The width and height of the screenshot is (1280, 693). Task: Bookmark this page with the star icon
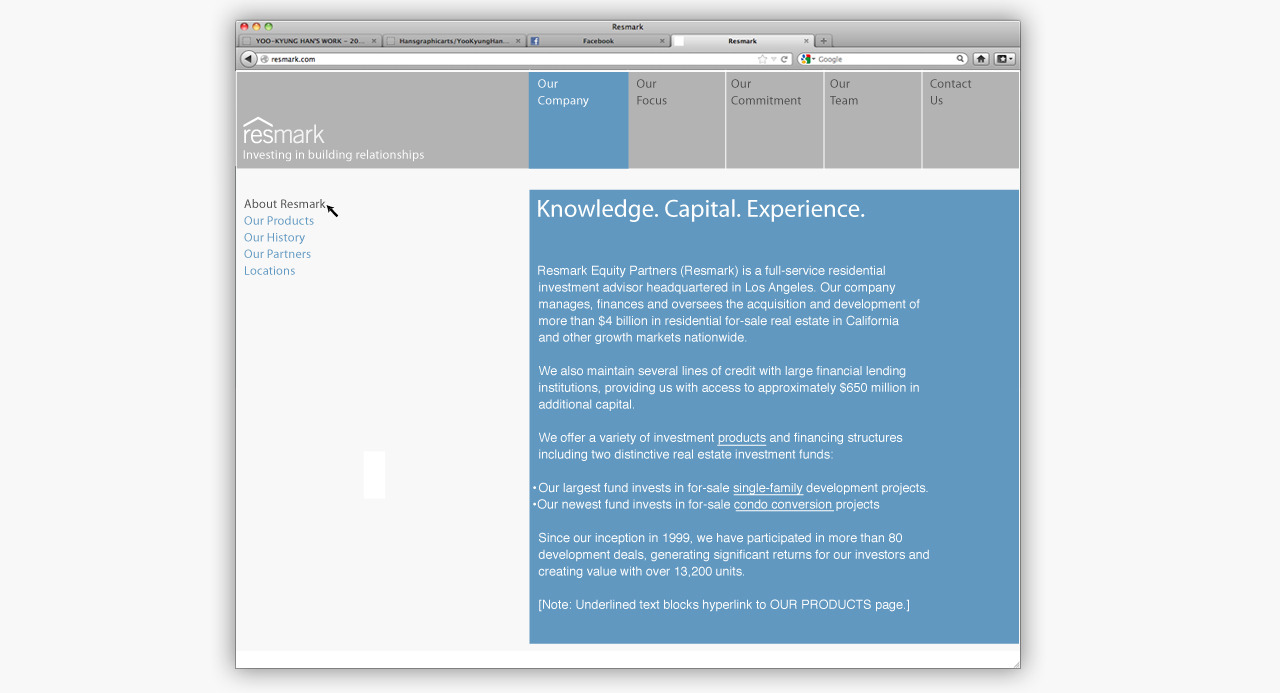point(762,59)
